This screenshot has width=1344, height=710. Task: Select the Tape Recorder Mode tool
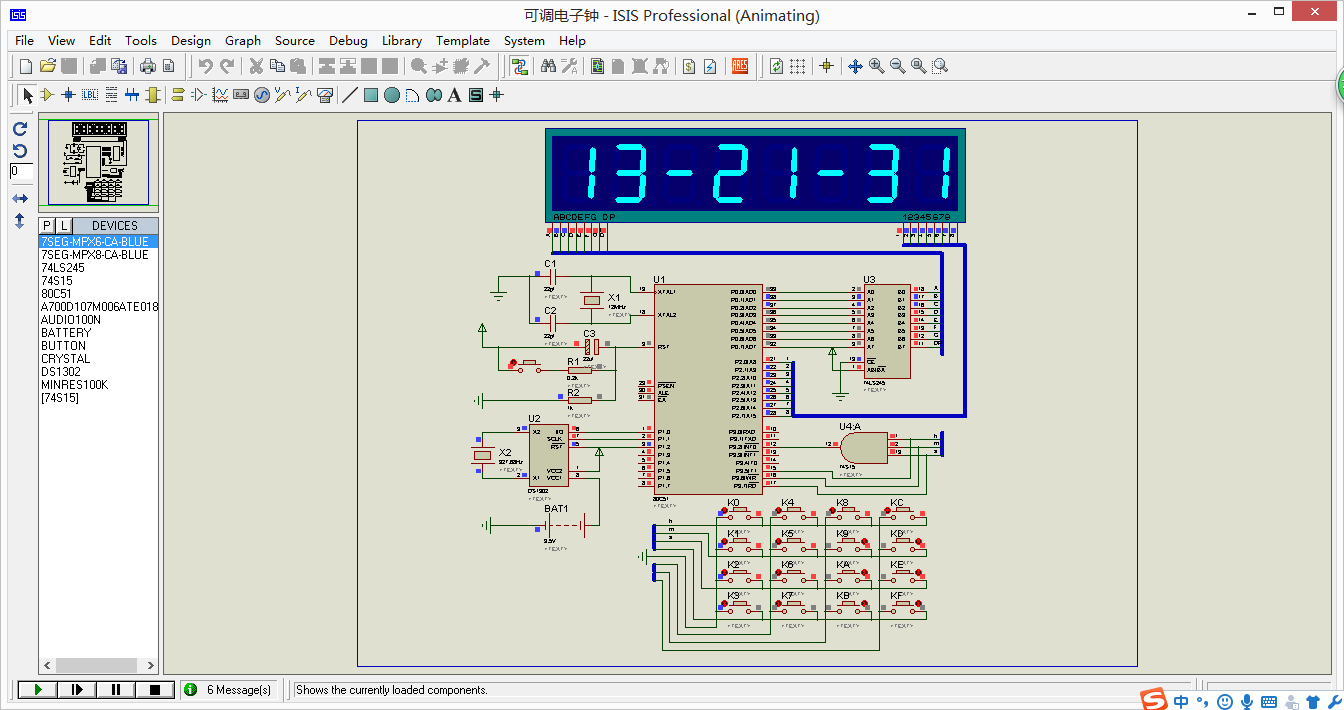coord(241,95)
